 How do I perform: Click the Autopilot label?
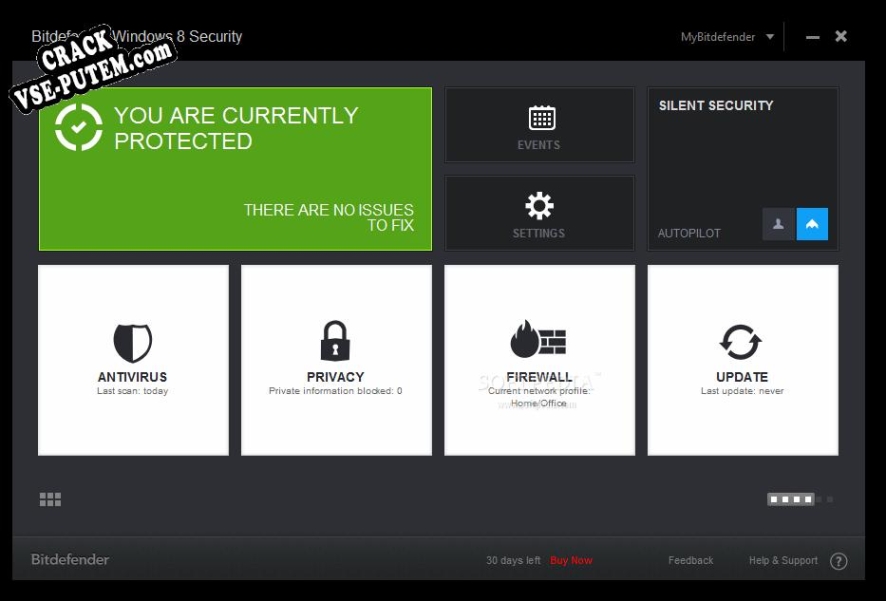tap(689, 233)
